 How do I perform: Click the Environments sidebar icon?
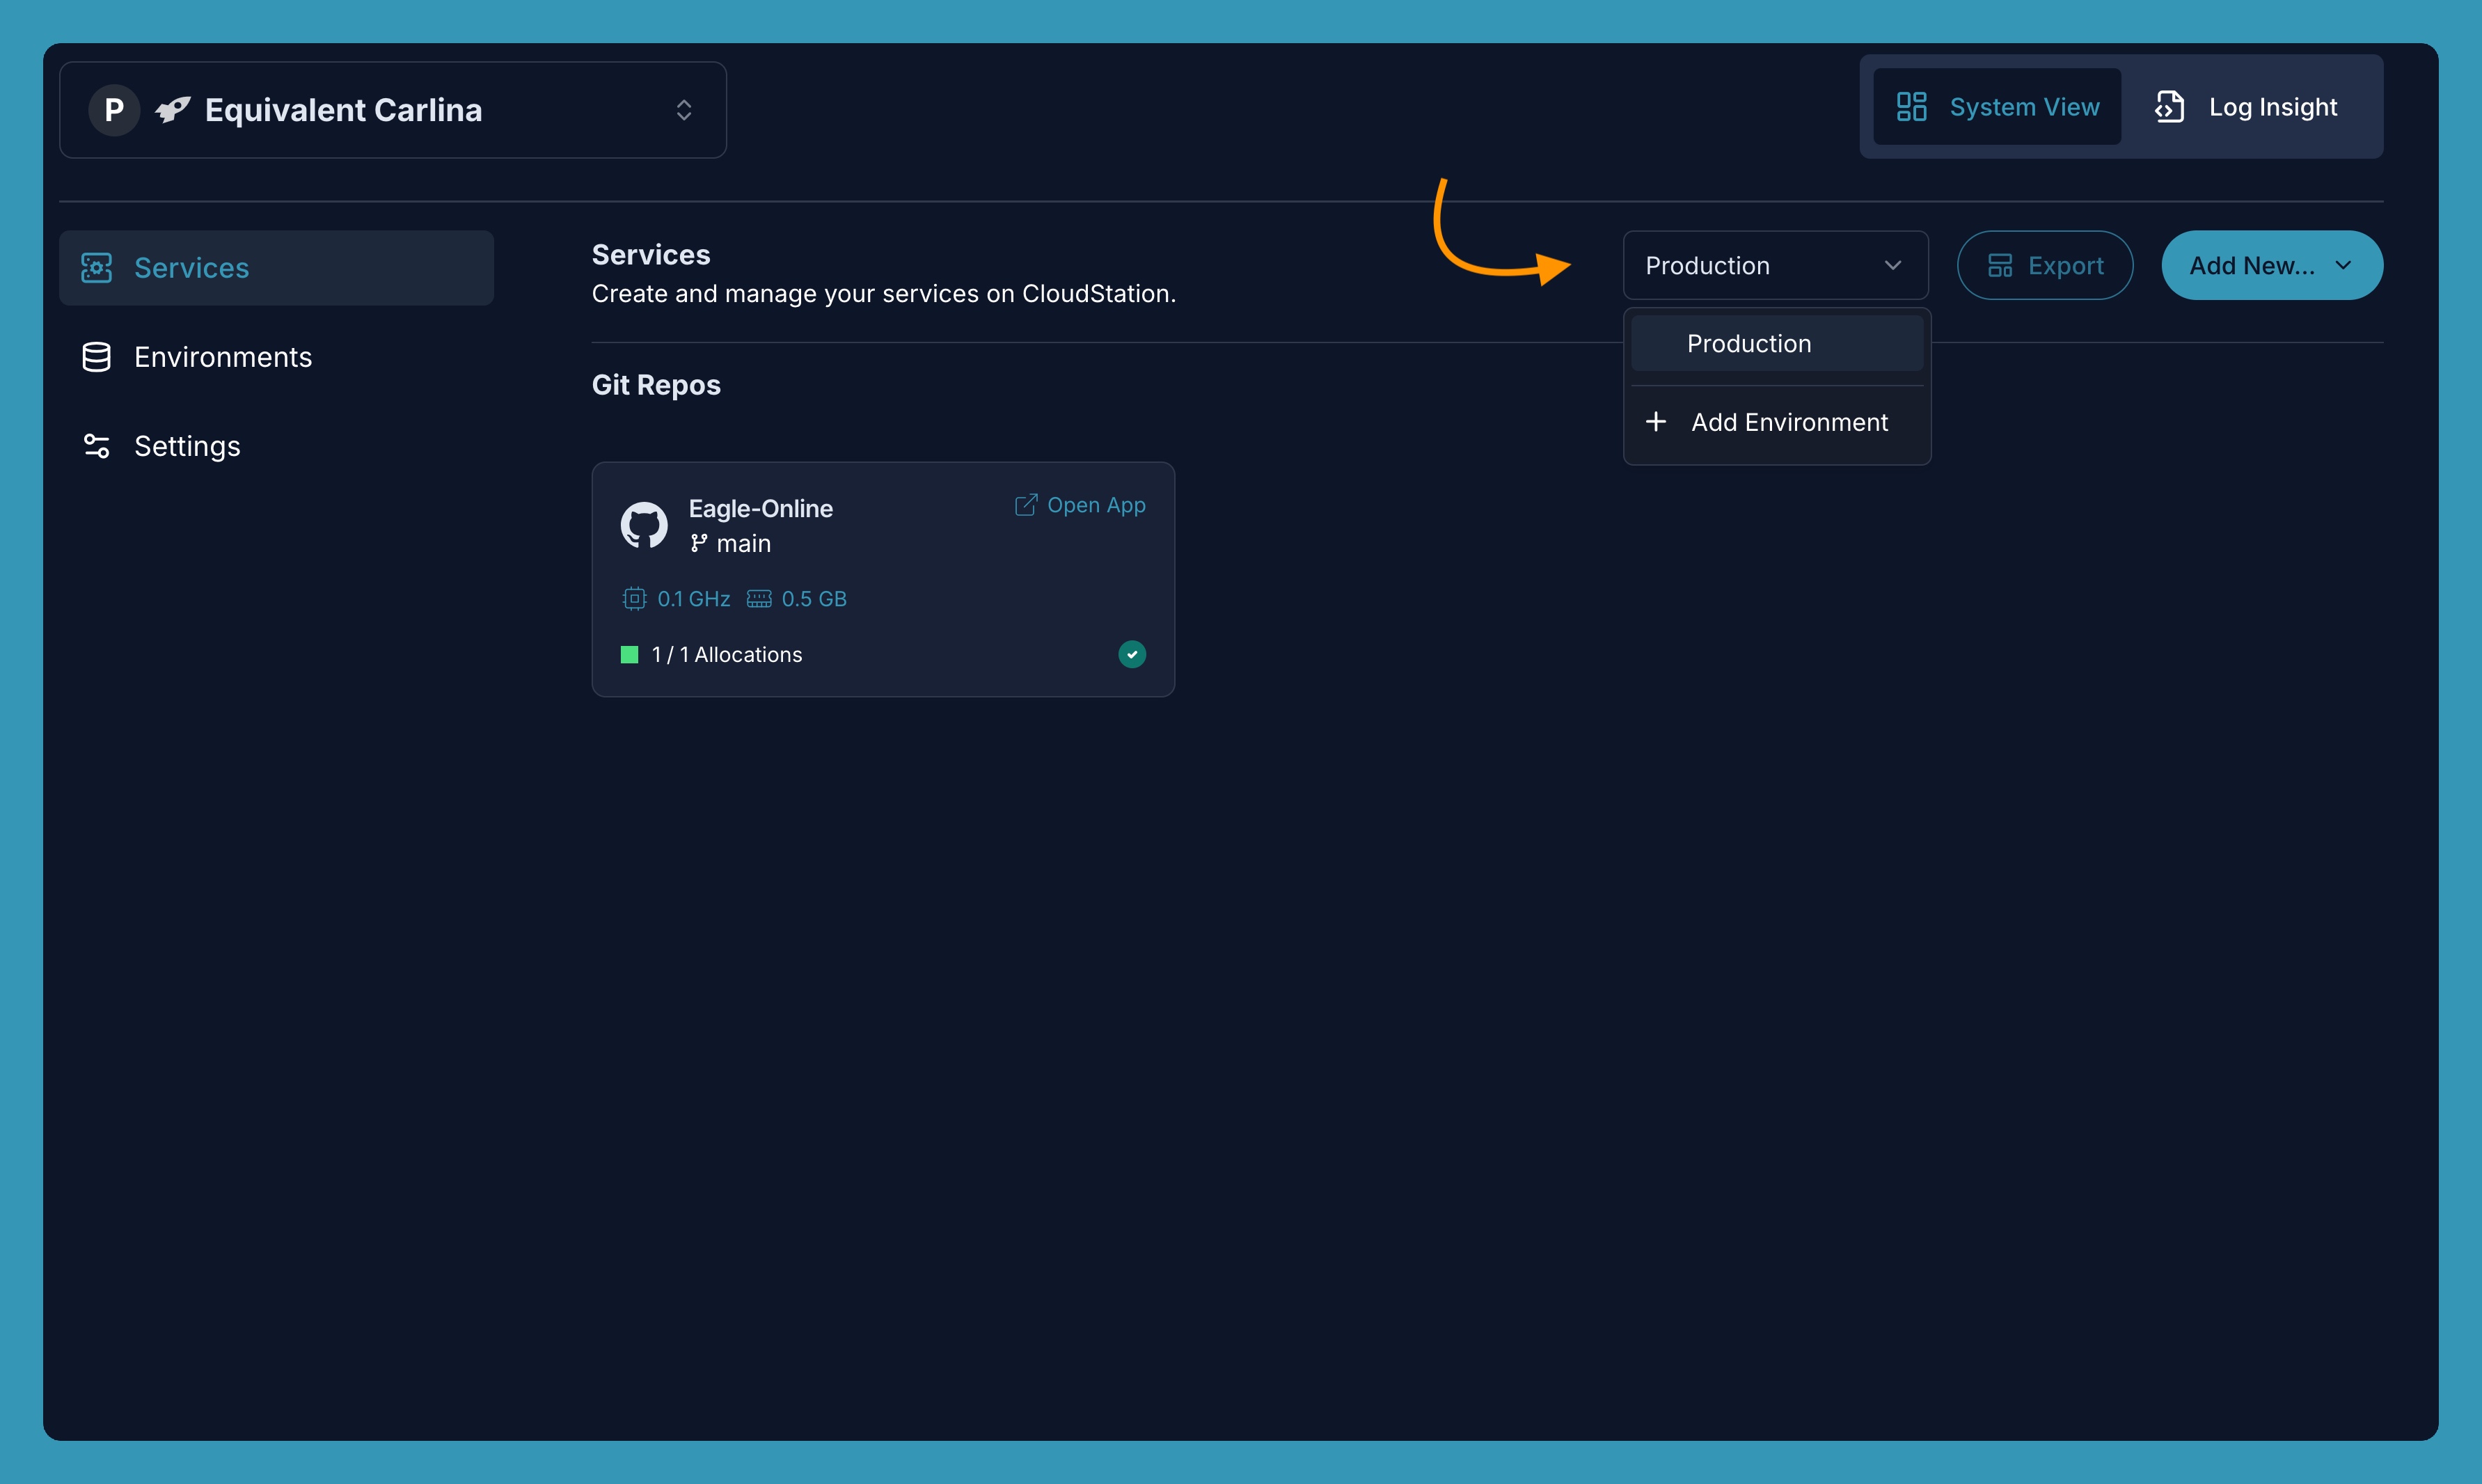pyautogui.click(x=97, y=355)
